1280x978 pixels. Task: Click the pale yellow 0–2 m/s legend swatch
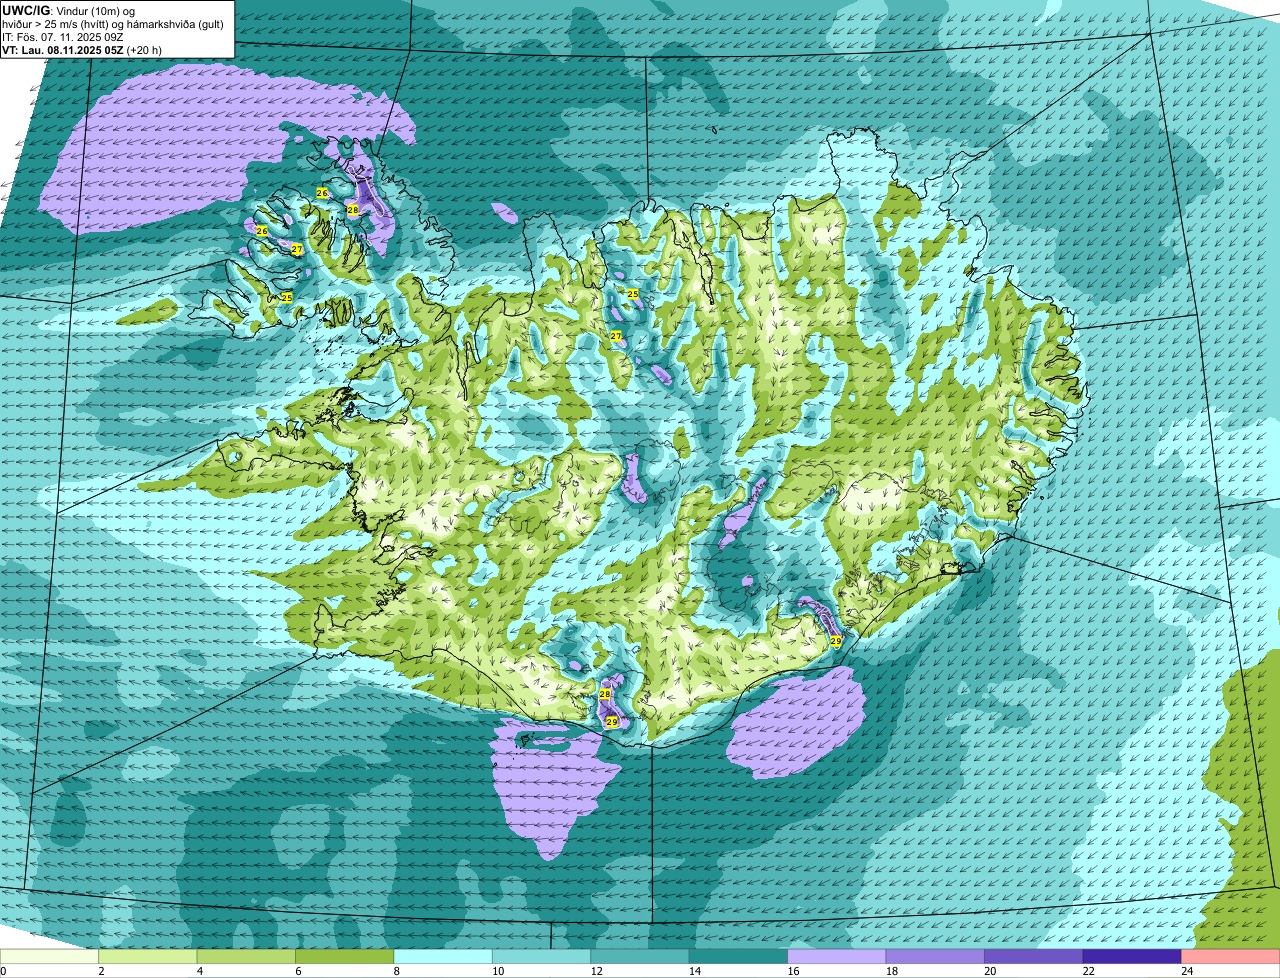coord(50,956)
